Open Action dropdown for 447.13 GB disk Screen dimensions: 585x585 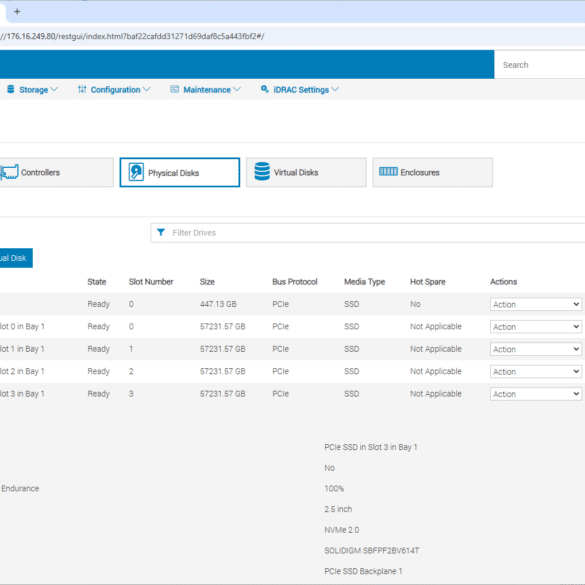coord(536,304)
